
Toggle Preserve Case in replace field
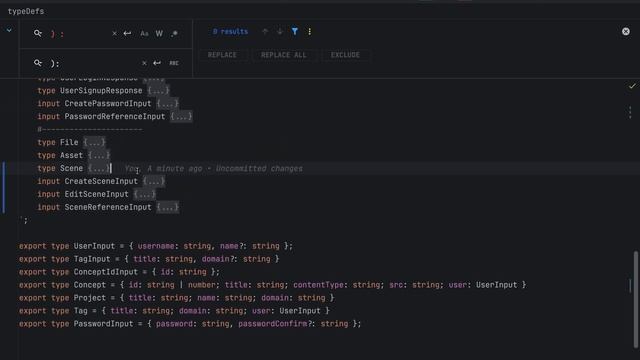pos(174,63)
